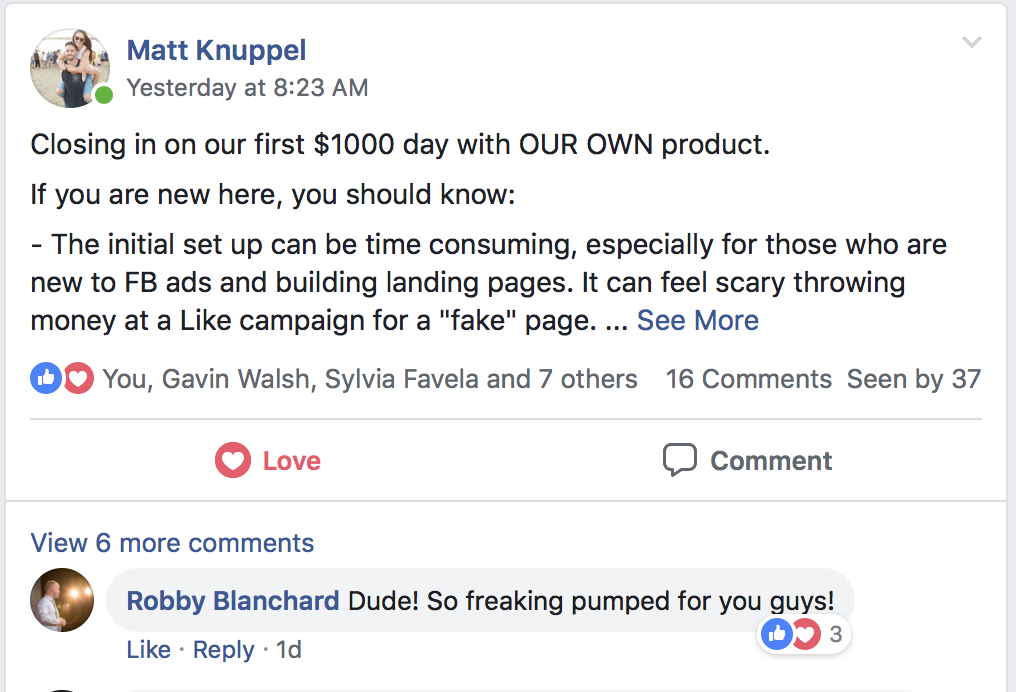Expand View 6 more comments
The width and height of the screenshot is (1016, 692).
pos(172,543)
